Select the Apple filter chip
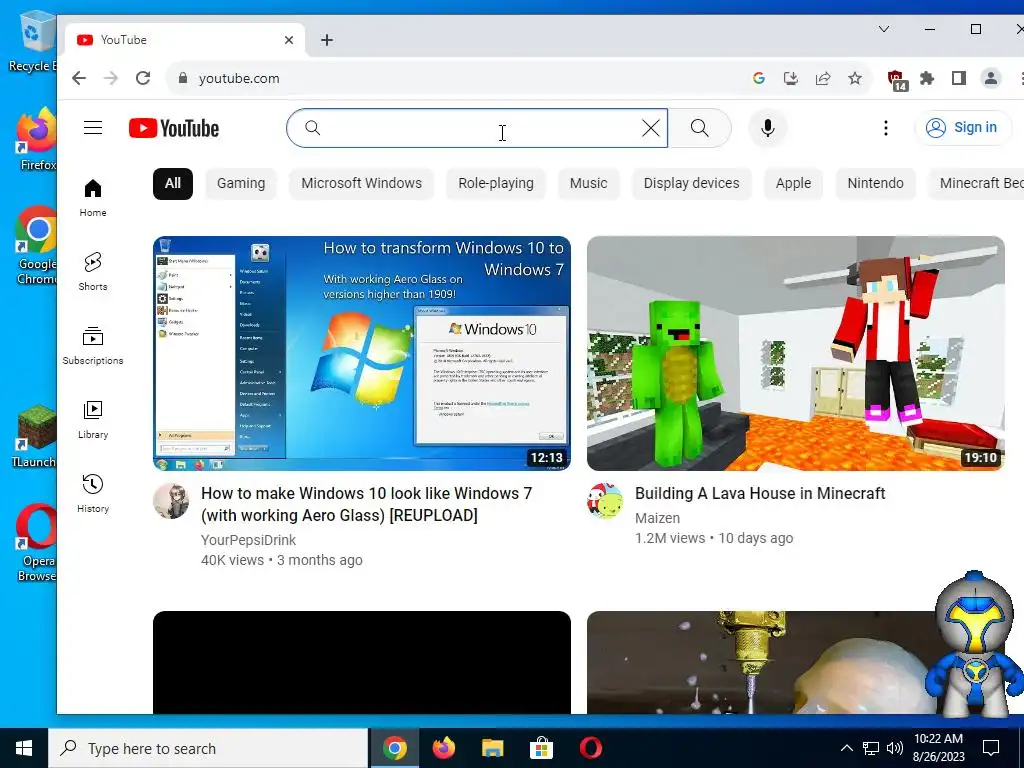The image size is (1024, 768). click(x=793, y=184)
